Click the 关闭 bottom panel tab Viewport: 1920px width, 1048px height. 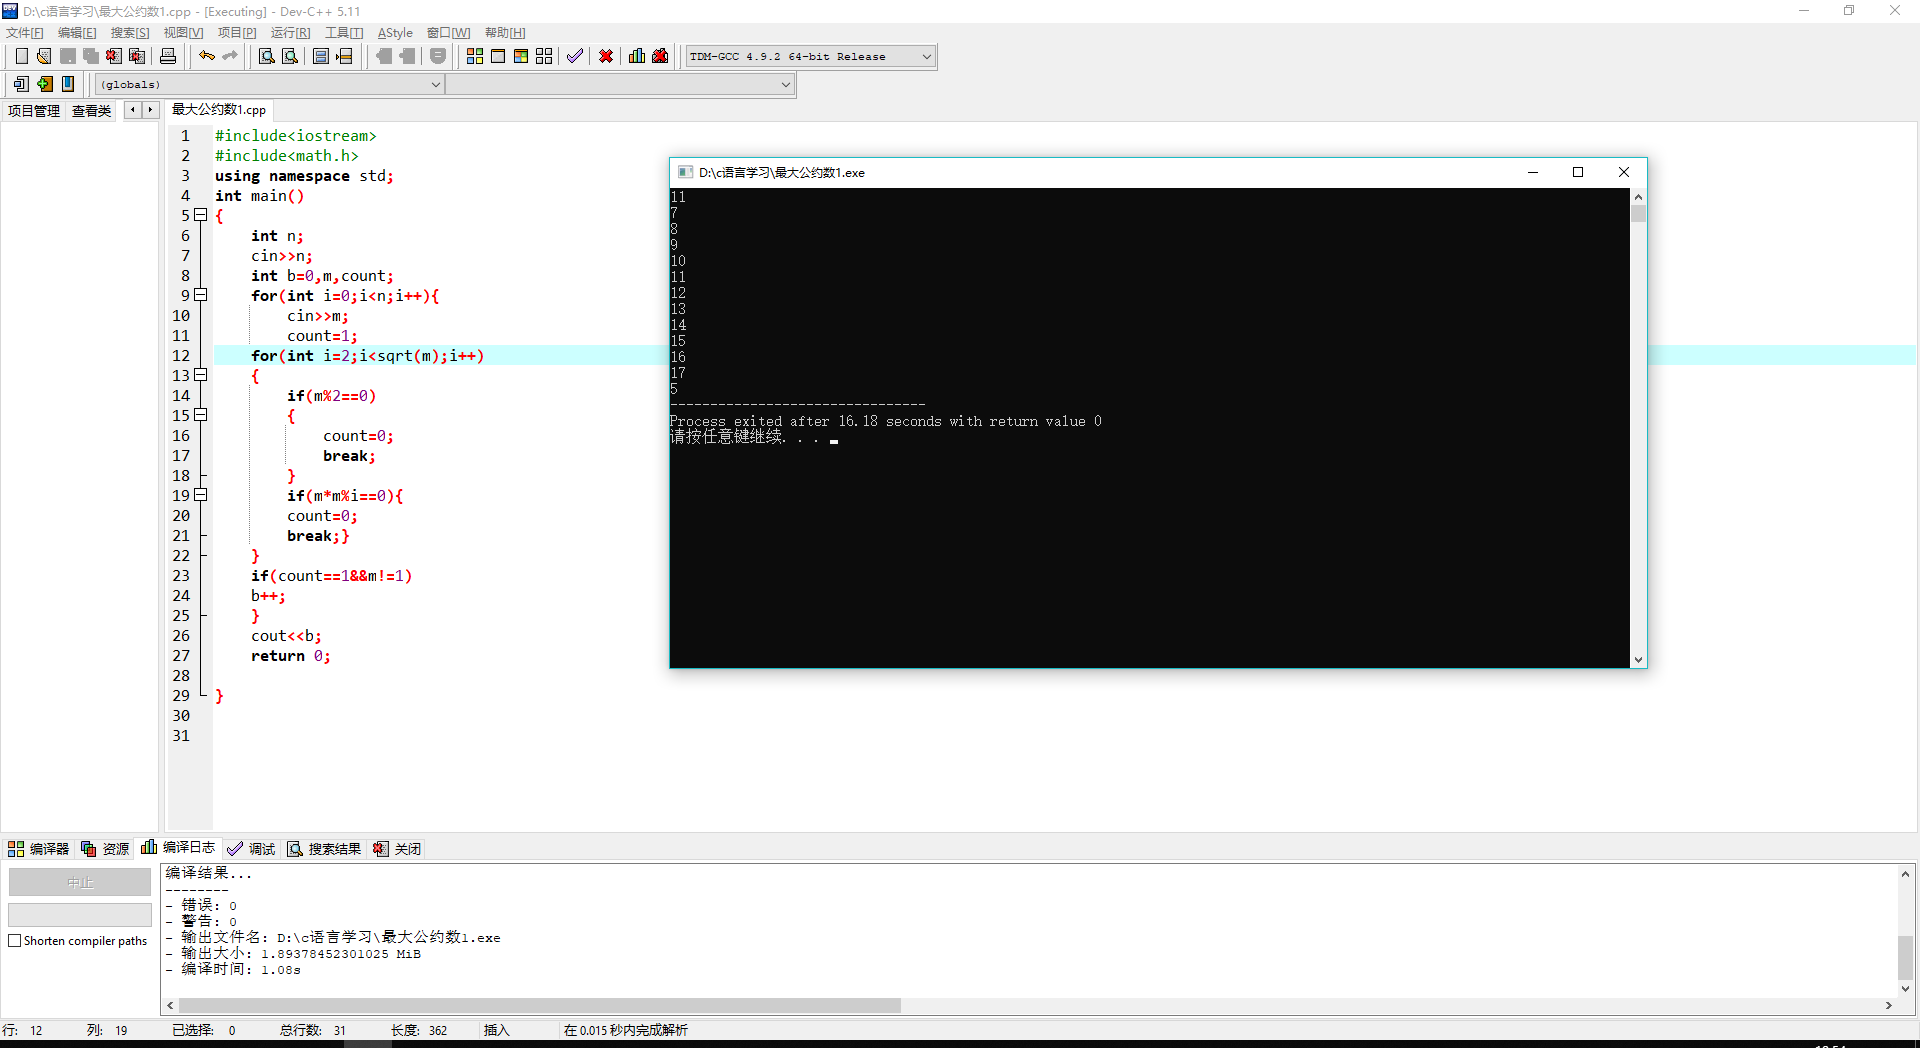[x=398, y=849]
